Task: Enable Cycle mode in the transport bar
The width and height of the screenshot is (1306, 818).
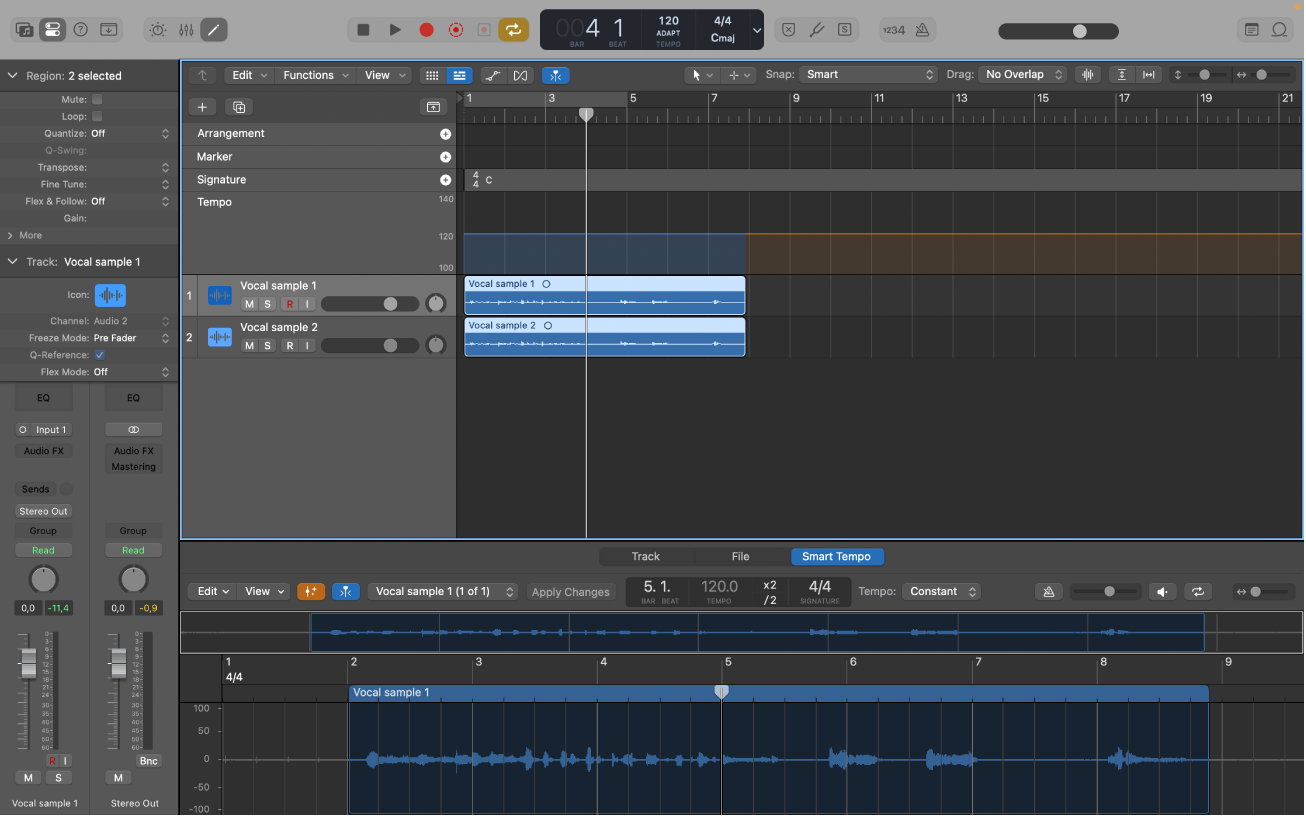Action: coord(513,30)
